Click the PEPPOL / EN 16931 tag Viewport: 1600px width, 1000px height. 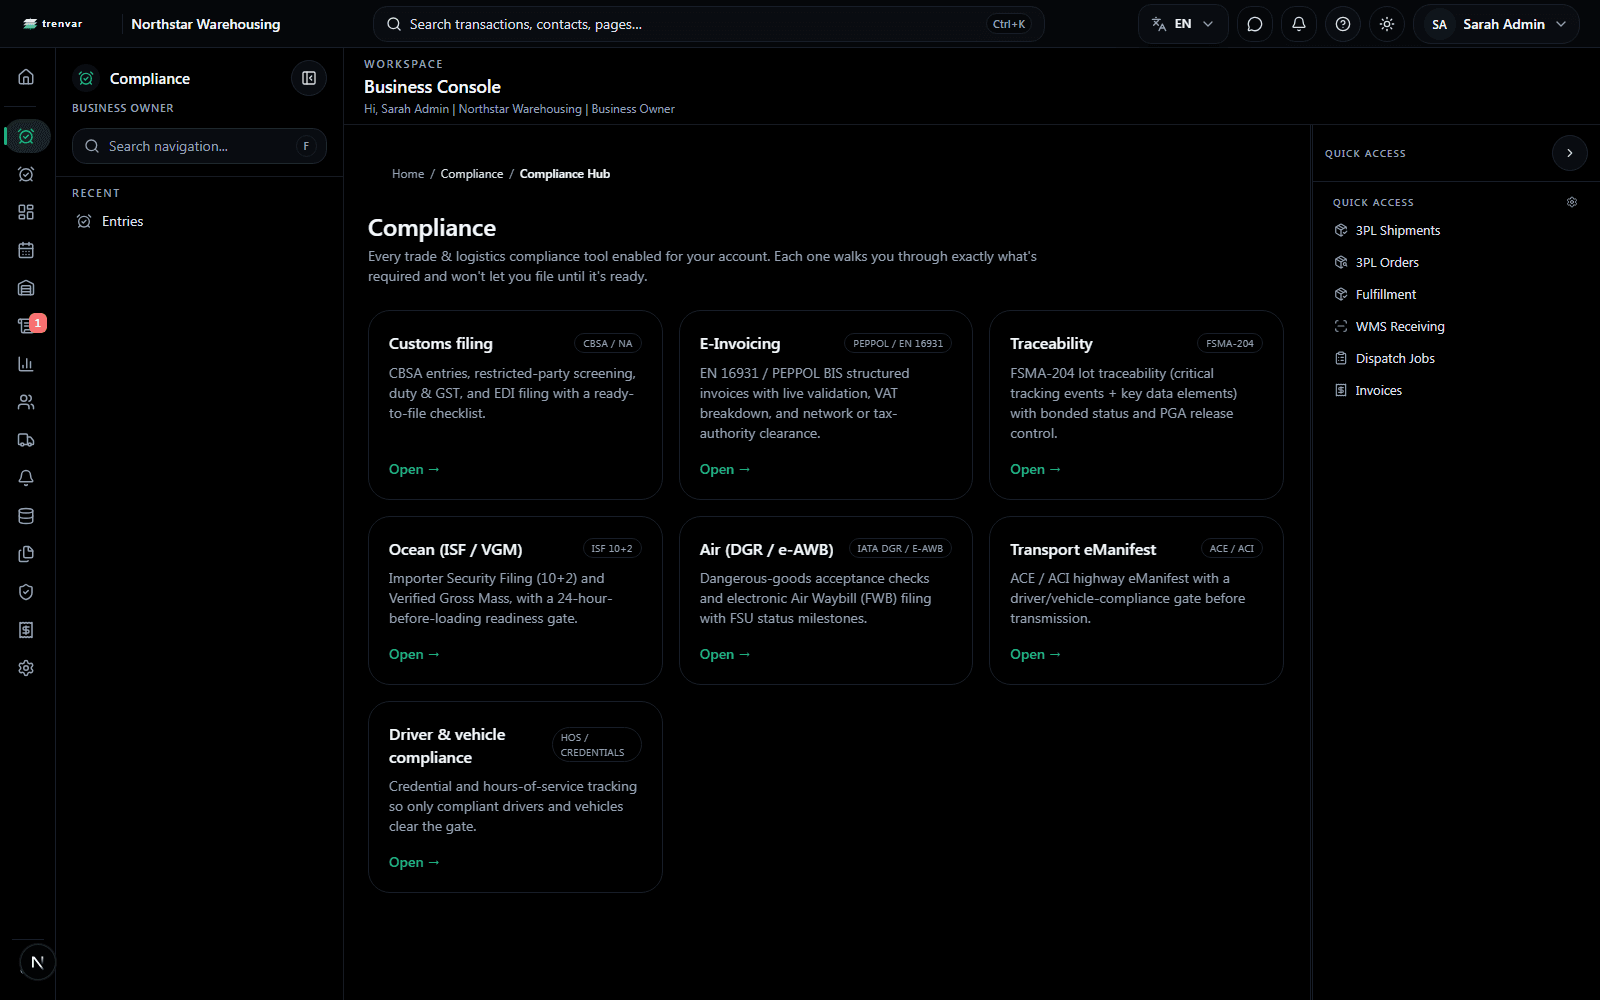pos(898,343)
